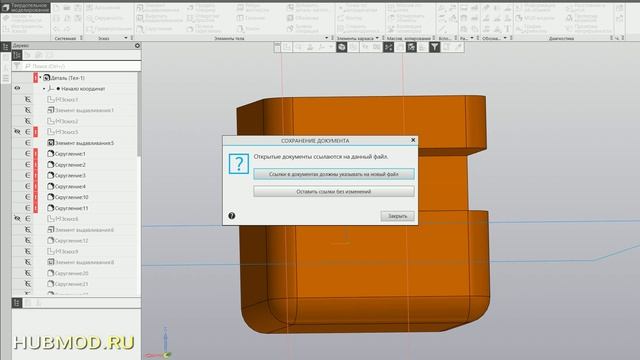Choose references should point to new file
The image size is (640, 360).
[x=333, y=174]
